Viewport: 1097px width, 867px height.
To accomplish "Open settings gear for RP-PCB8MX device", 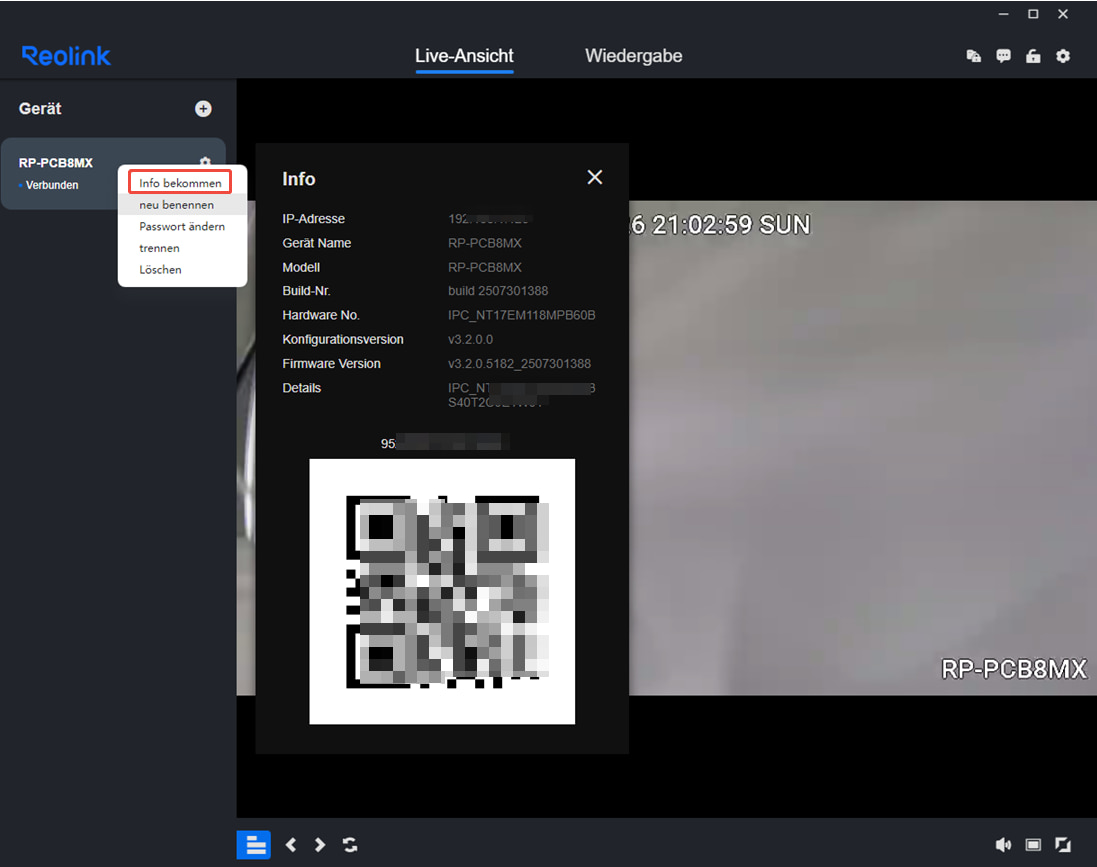I will pos(205,161).
